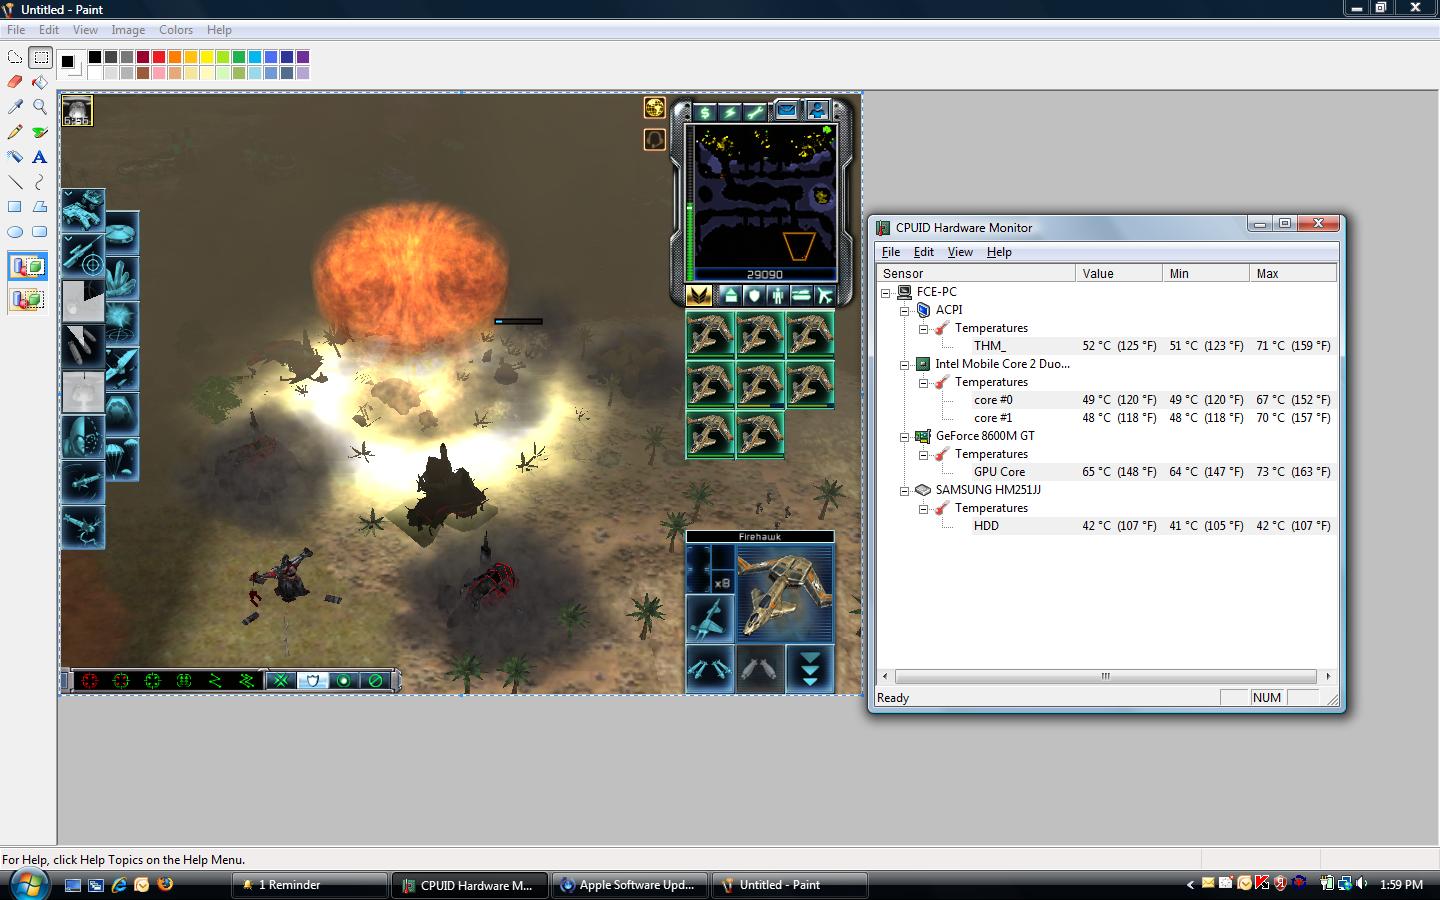Image resolution: width=1440 pixels, height=900 pixels.
Task: Click the FCE-PC computer icon in Hardware Monitor
Action: [905, 292]
